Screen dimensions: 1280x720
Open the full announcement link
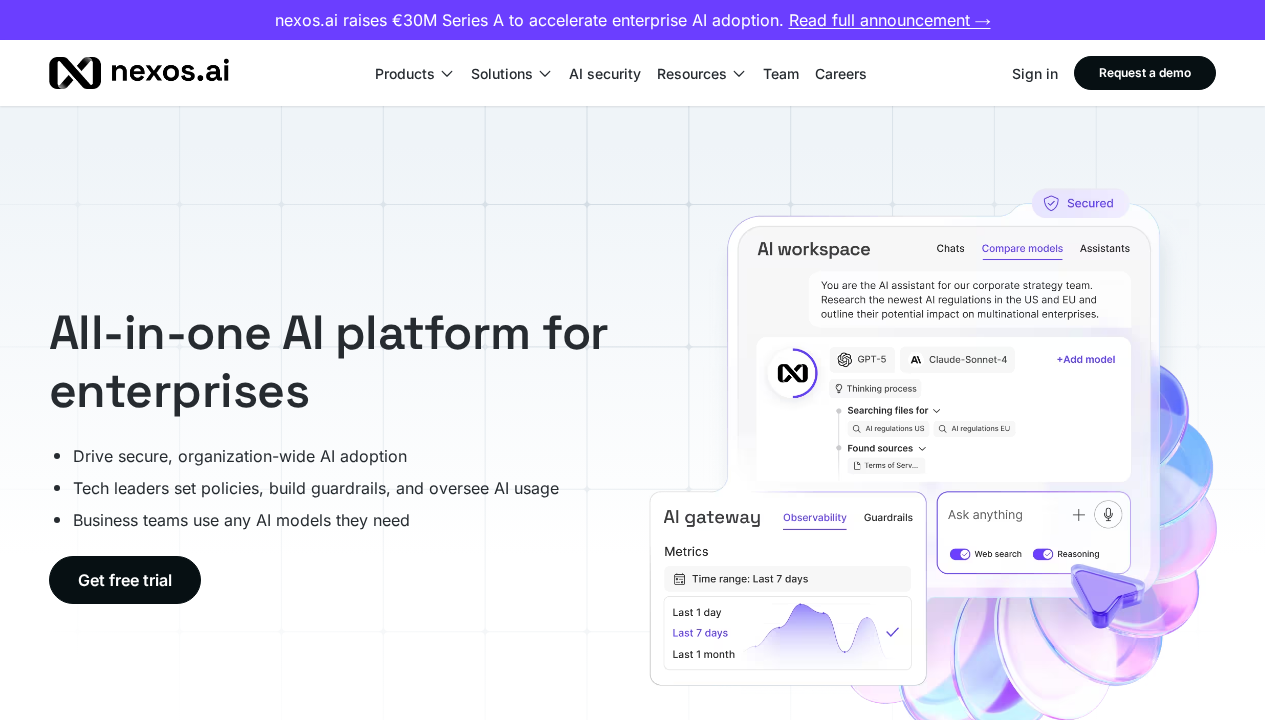coord(889,20)
